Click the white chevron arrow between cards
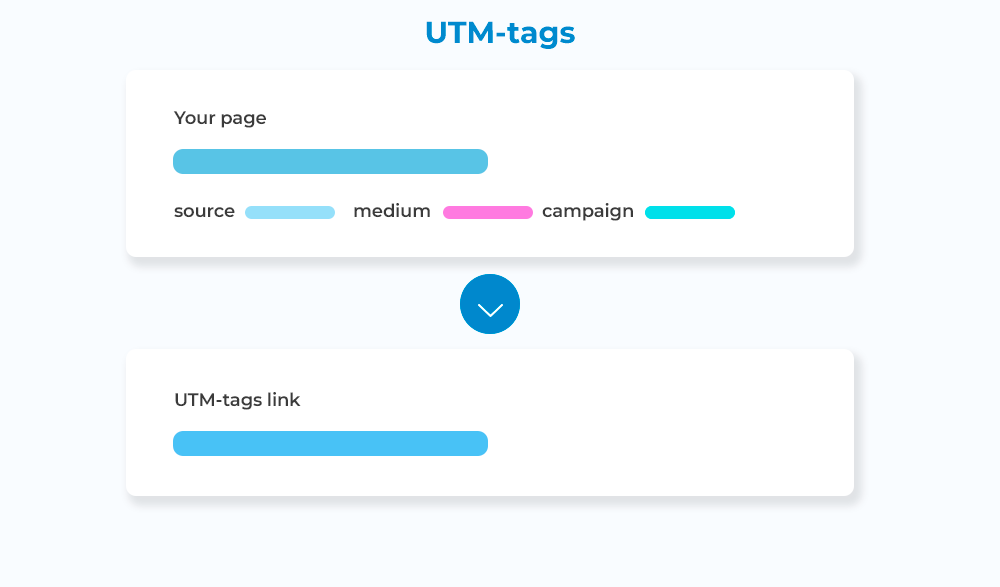 coord(490,310)
